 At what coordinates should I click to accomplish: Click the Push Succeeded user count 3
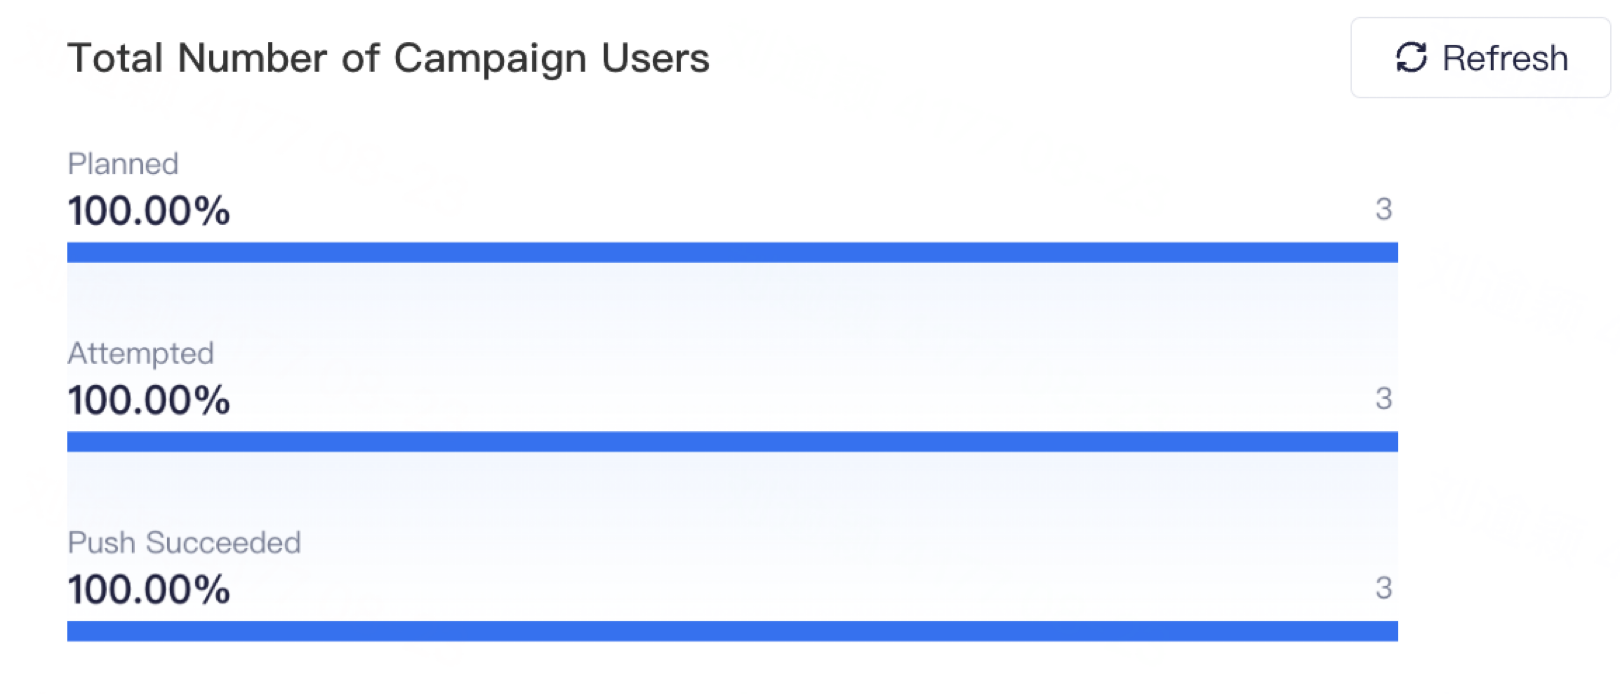1384,588
